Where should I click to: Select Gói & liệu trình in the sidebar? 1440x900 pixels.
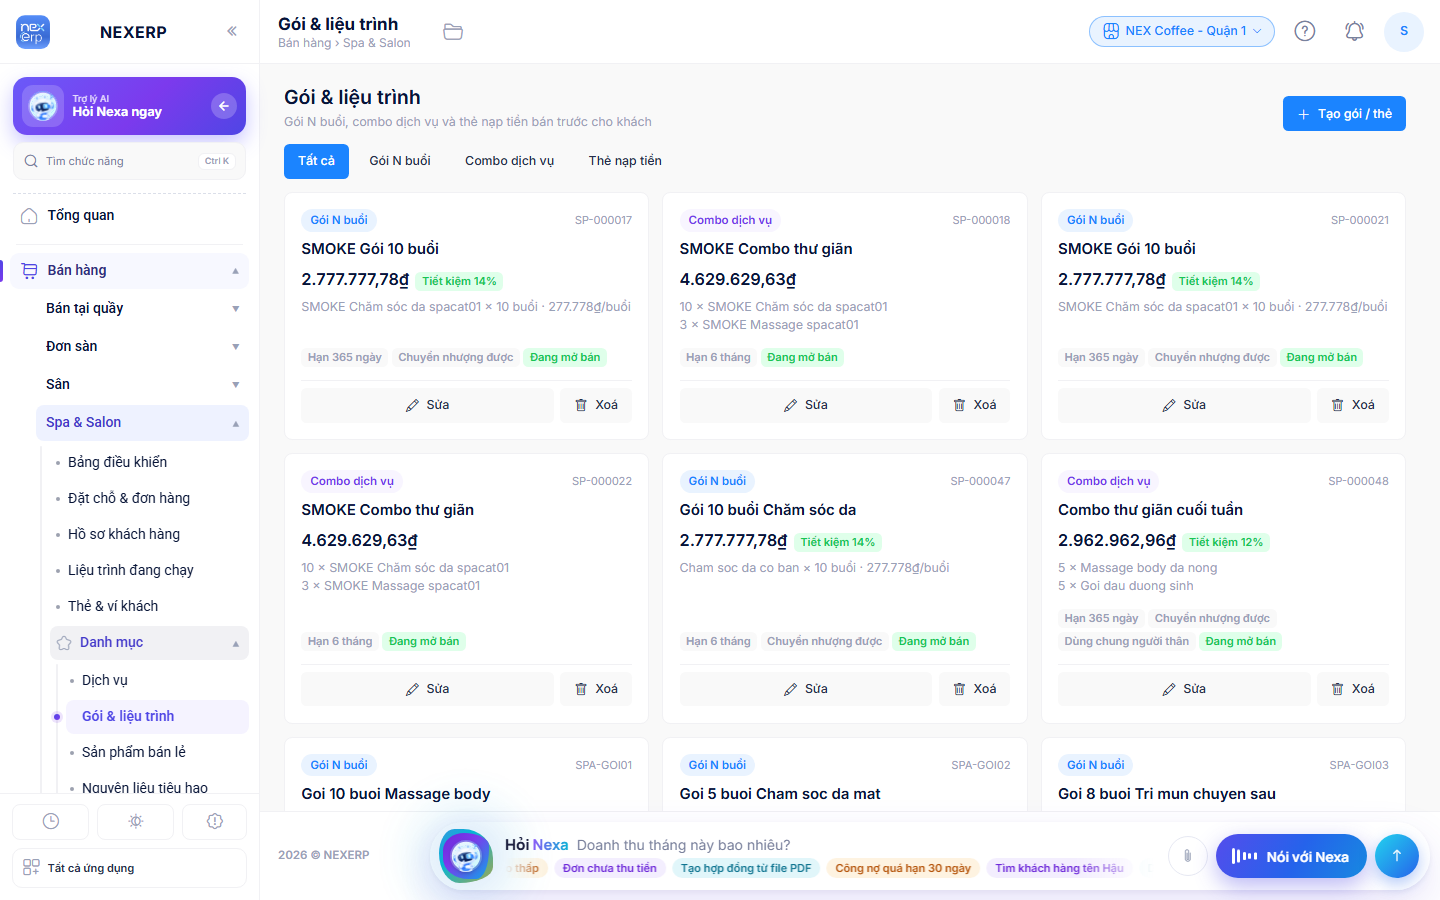(157, 716)
